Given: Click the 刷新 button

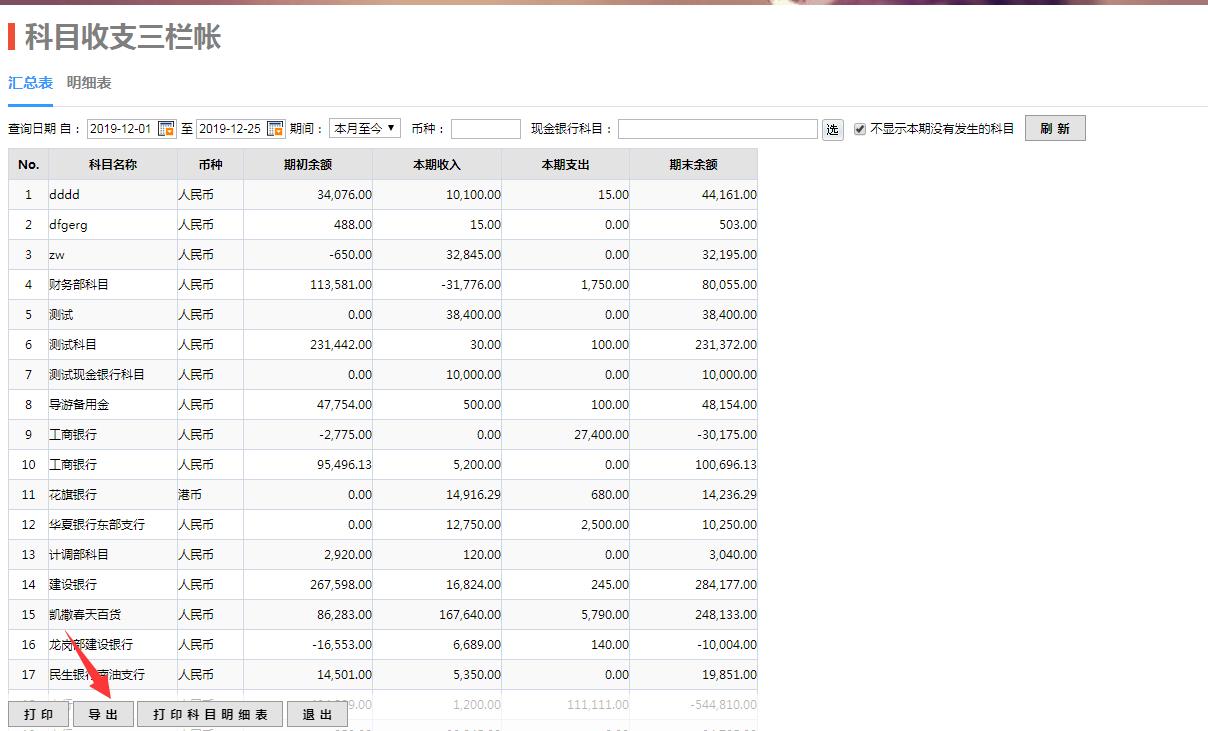Looking at the screenshot, I should pos(1054,129).
